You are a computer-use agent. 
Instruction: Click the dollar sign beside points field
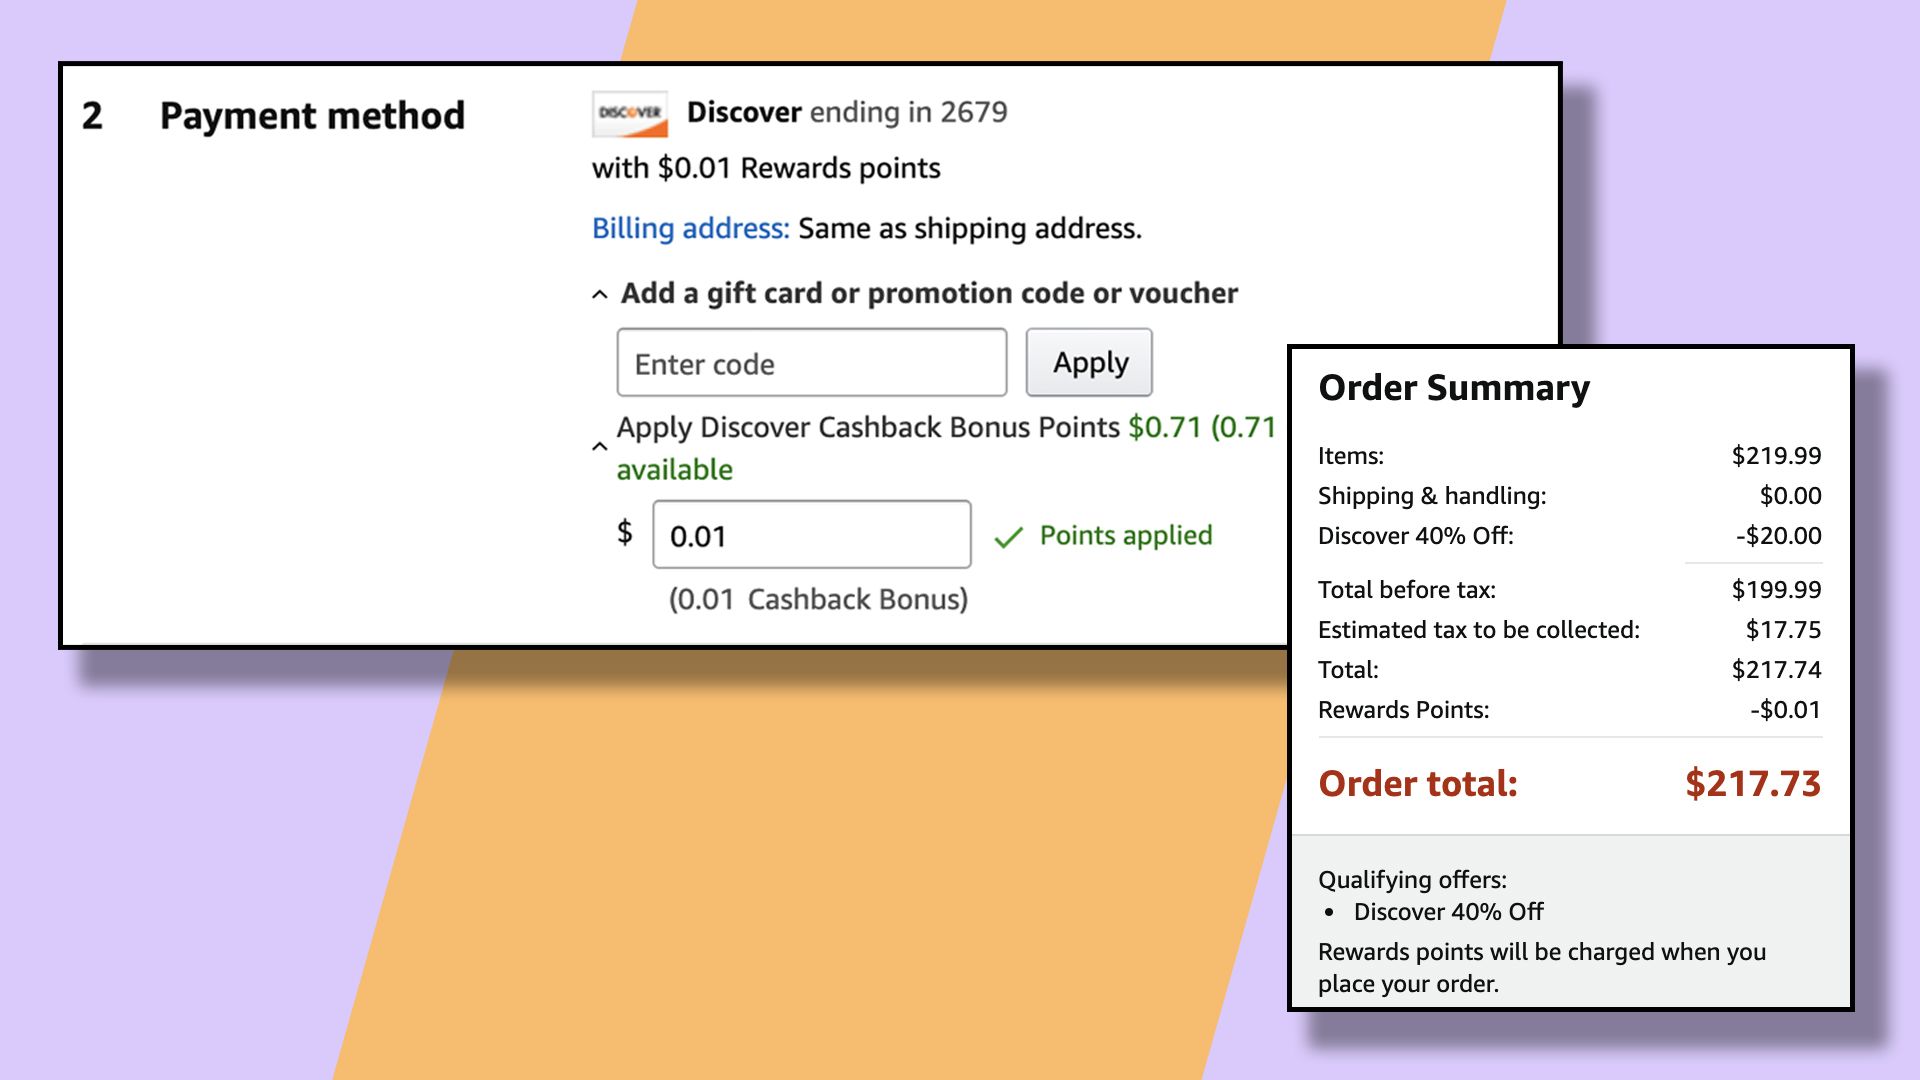click(x=625, y=533)
